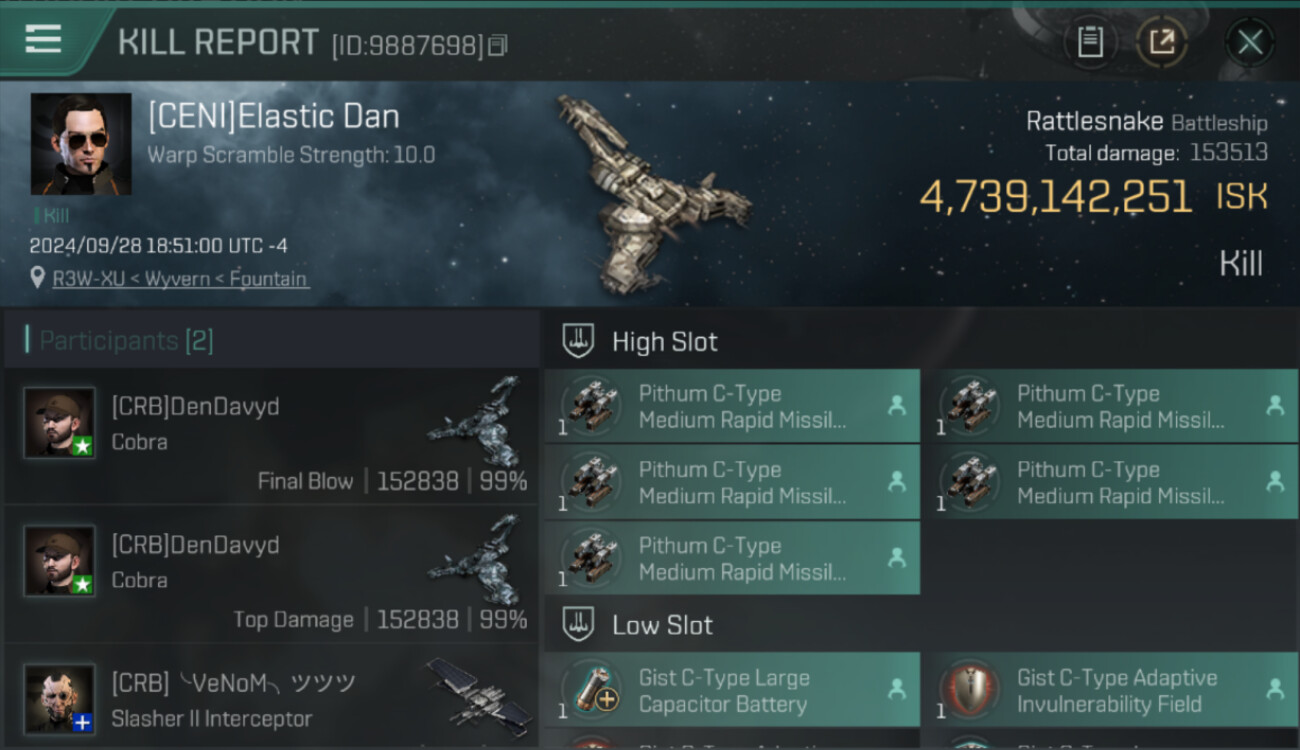This screenshot has height=750, width=1300.
Task: Open the R3W-XU location link
Action: (x=180, y=279)
